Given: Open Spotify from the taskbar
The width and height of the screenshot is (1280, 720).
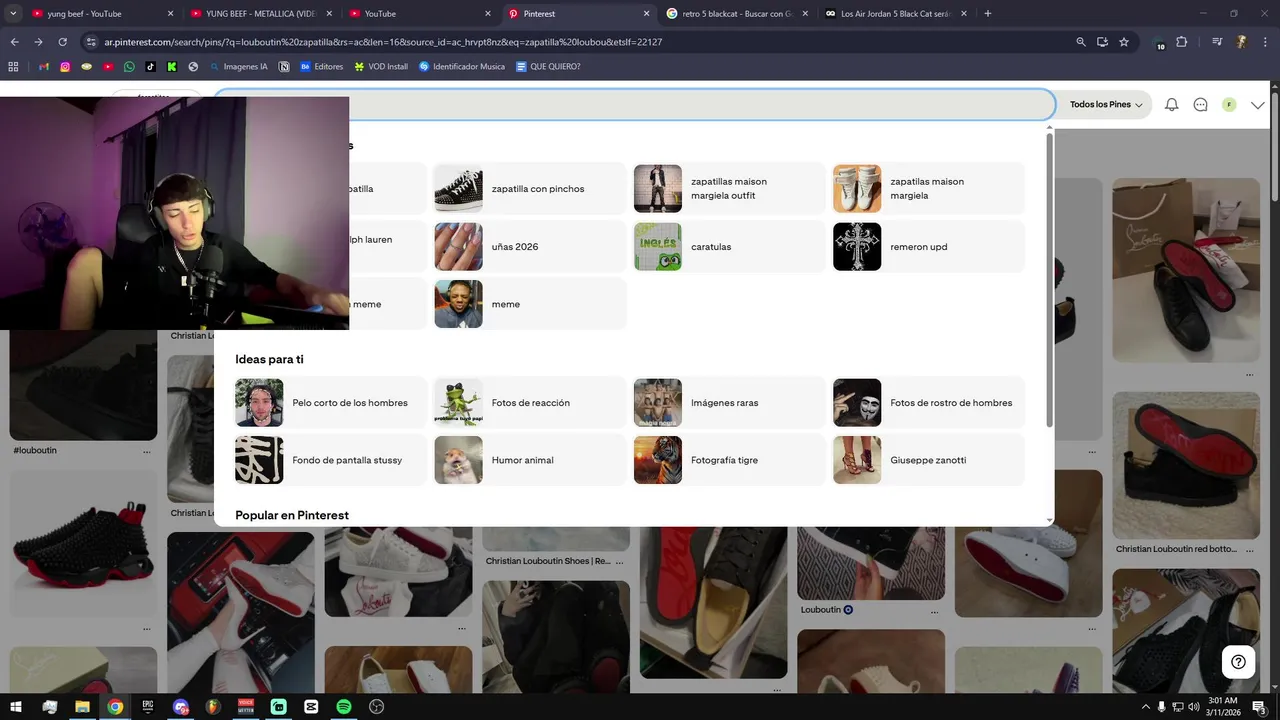Looking at the screenshot, I should 344,707.
